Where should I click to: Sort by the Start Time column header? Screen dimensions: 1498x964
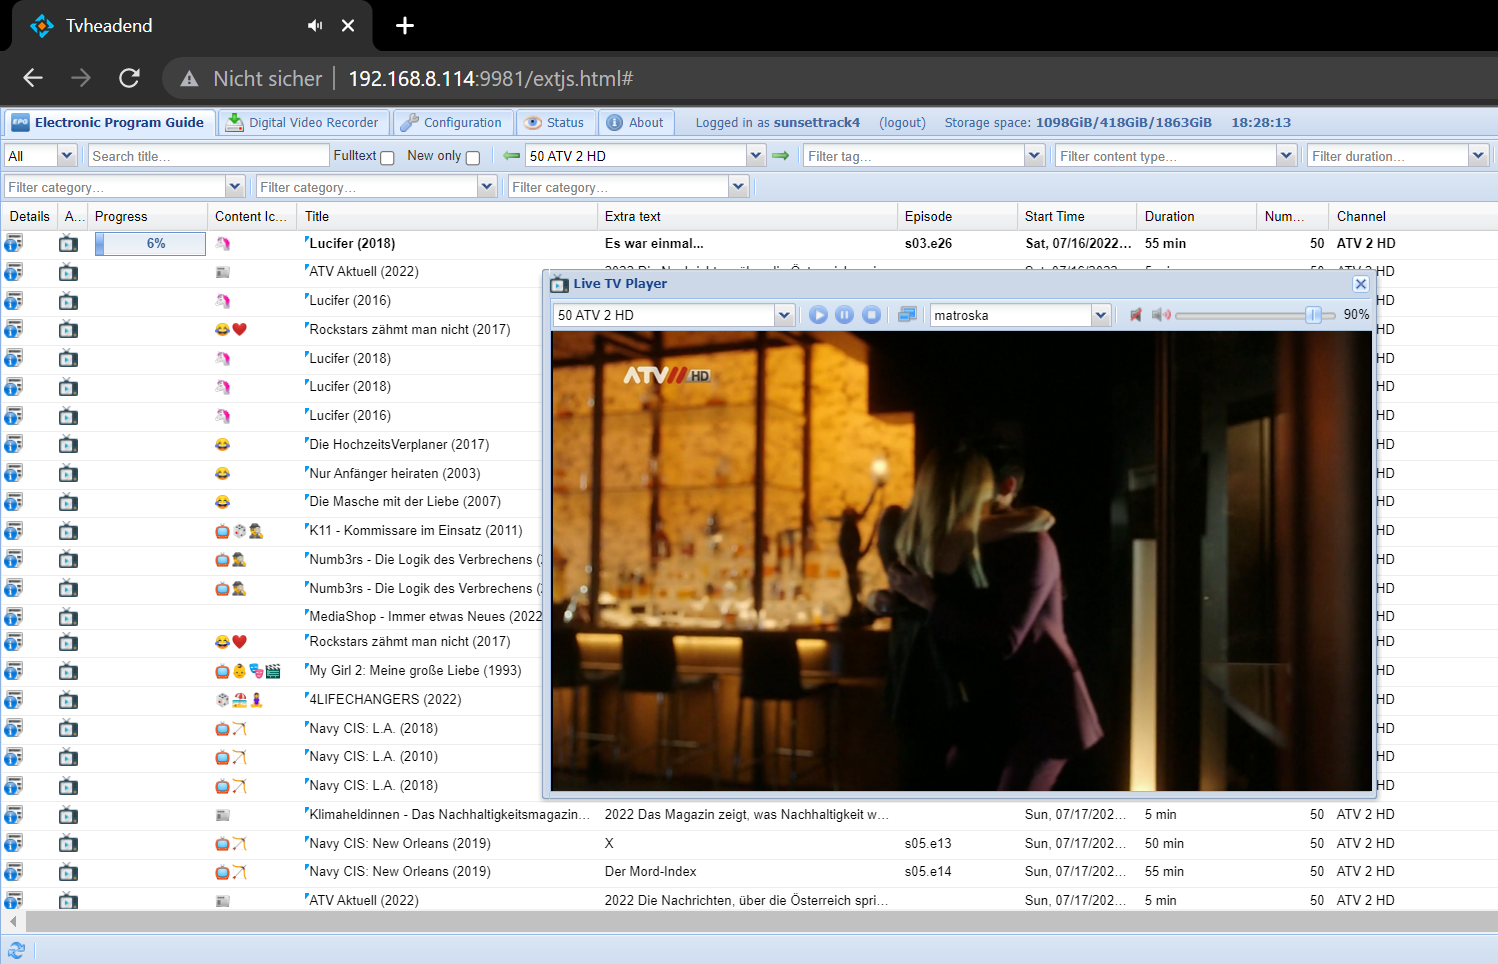click(x=1077, y=216)
